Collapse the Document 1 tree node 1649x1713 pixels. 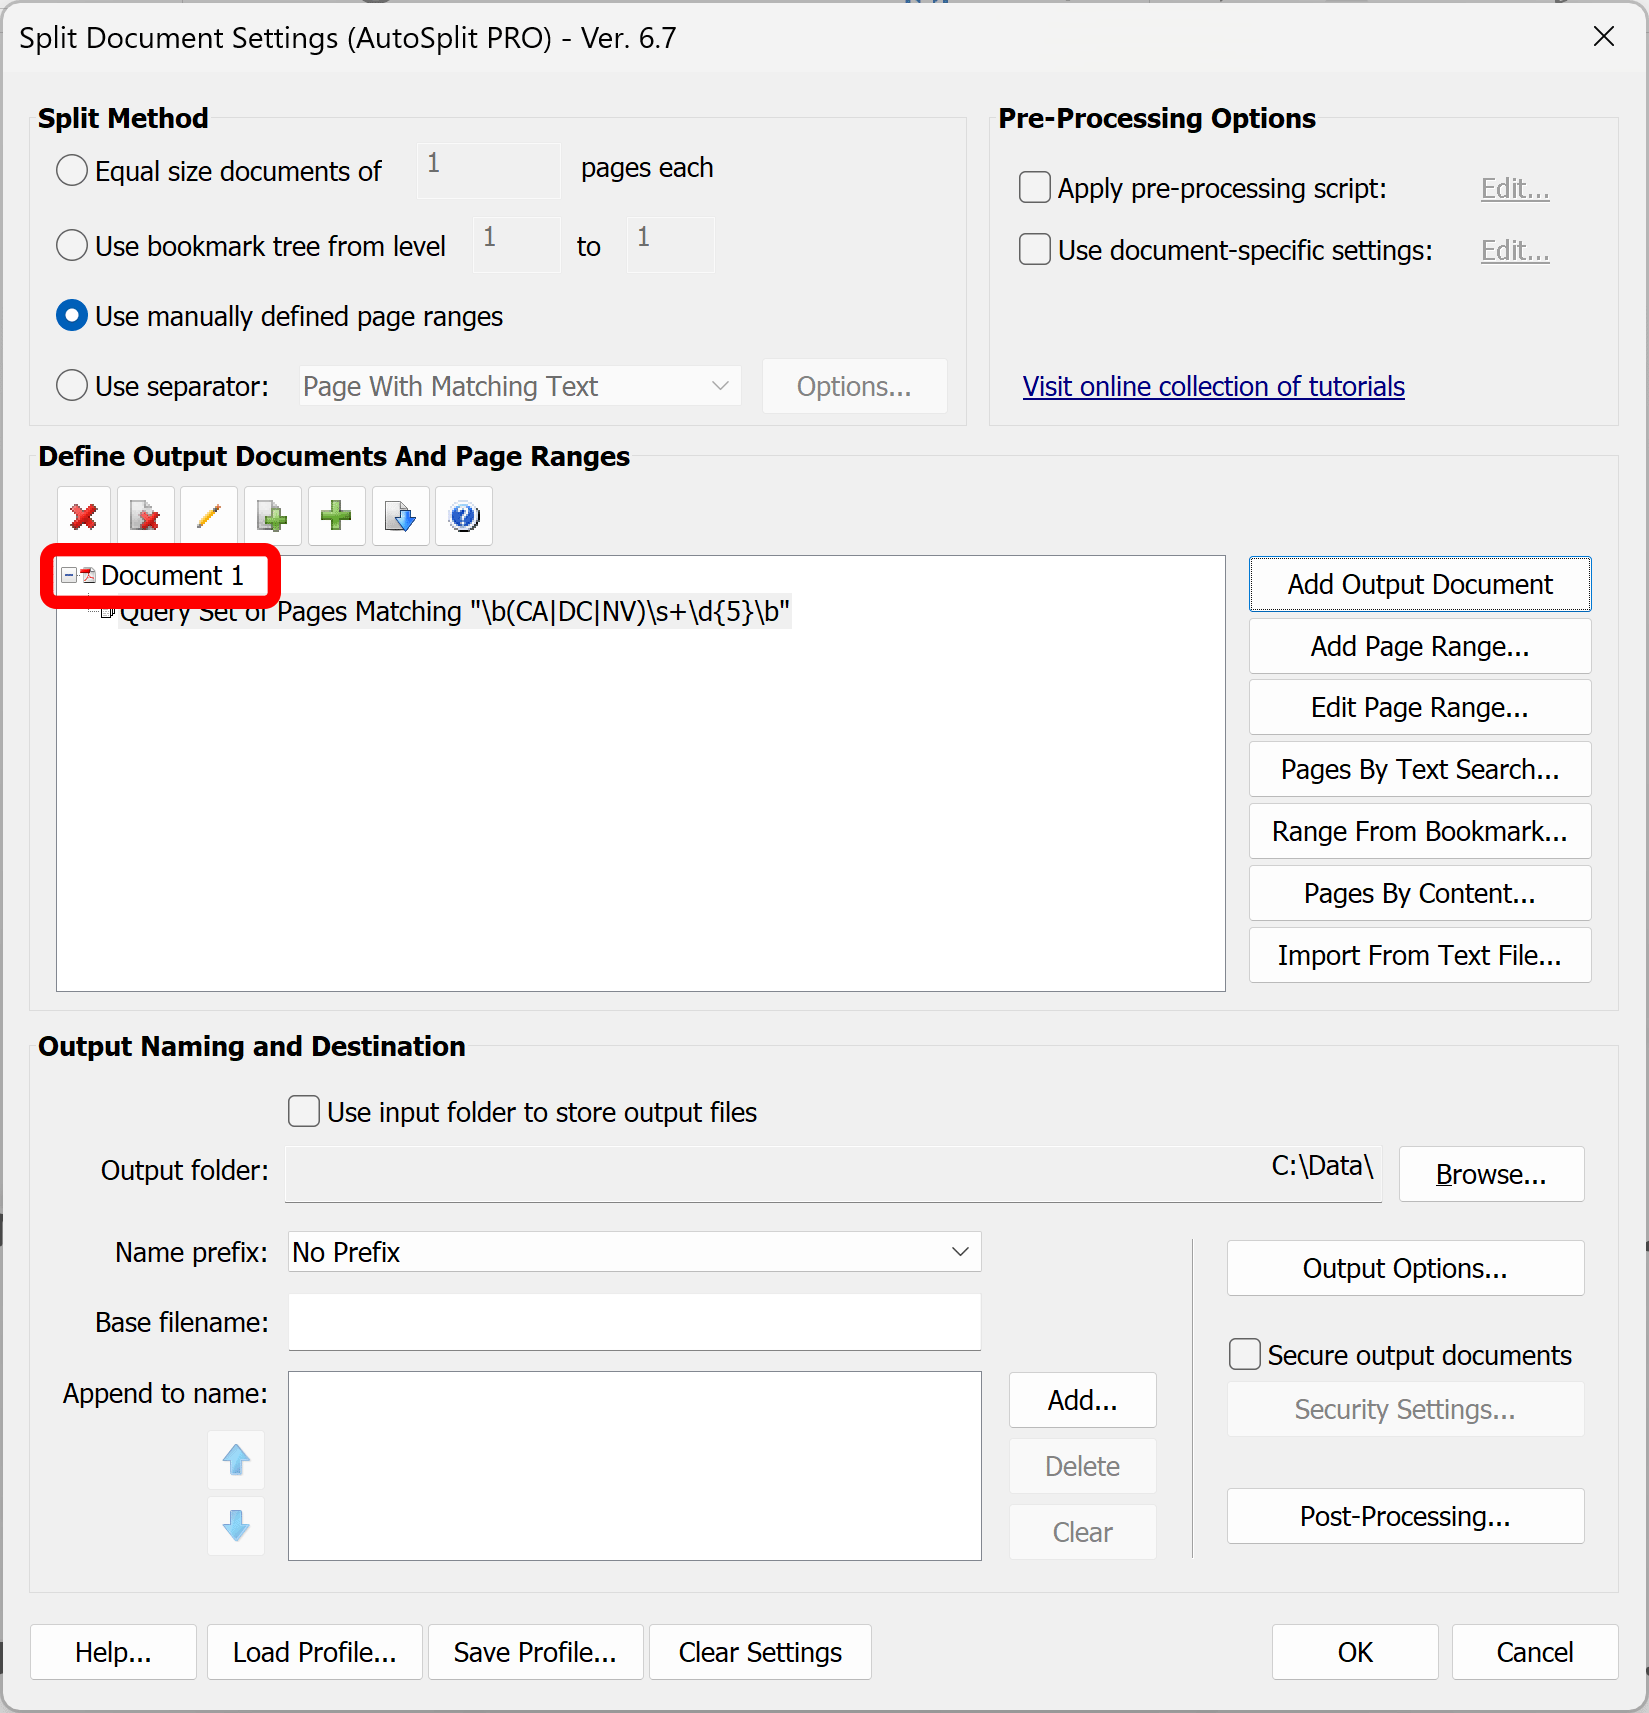pyautogui.click(x=68, y=575)
